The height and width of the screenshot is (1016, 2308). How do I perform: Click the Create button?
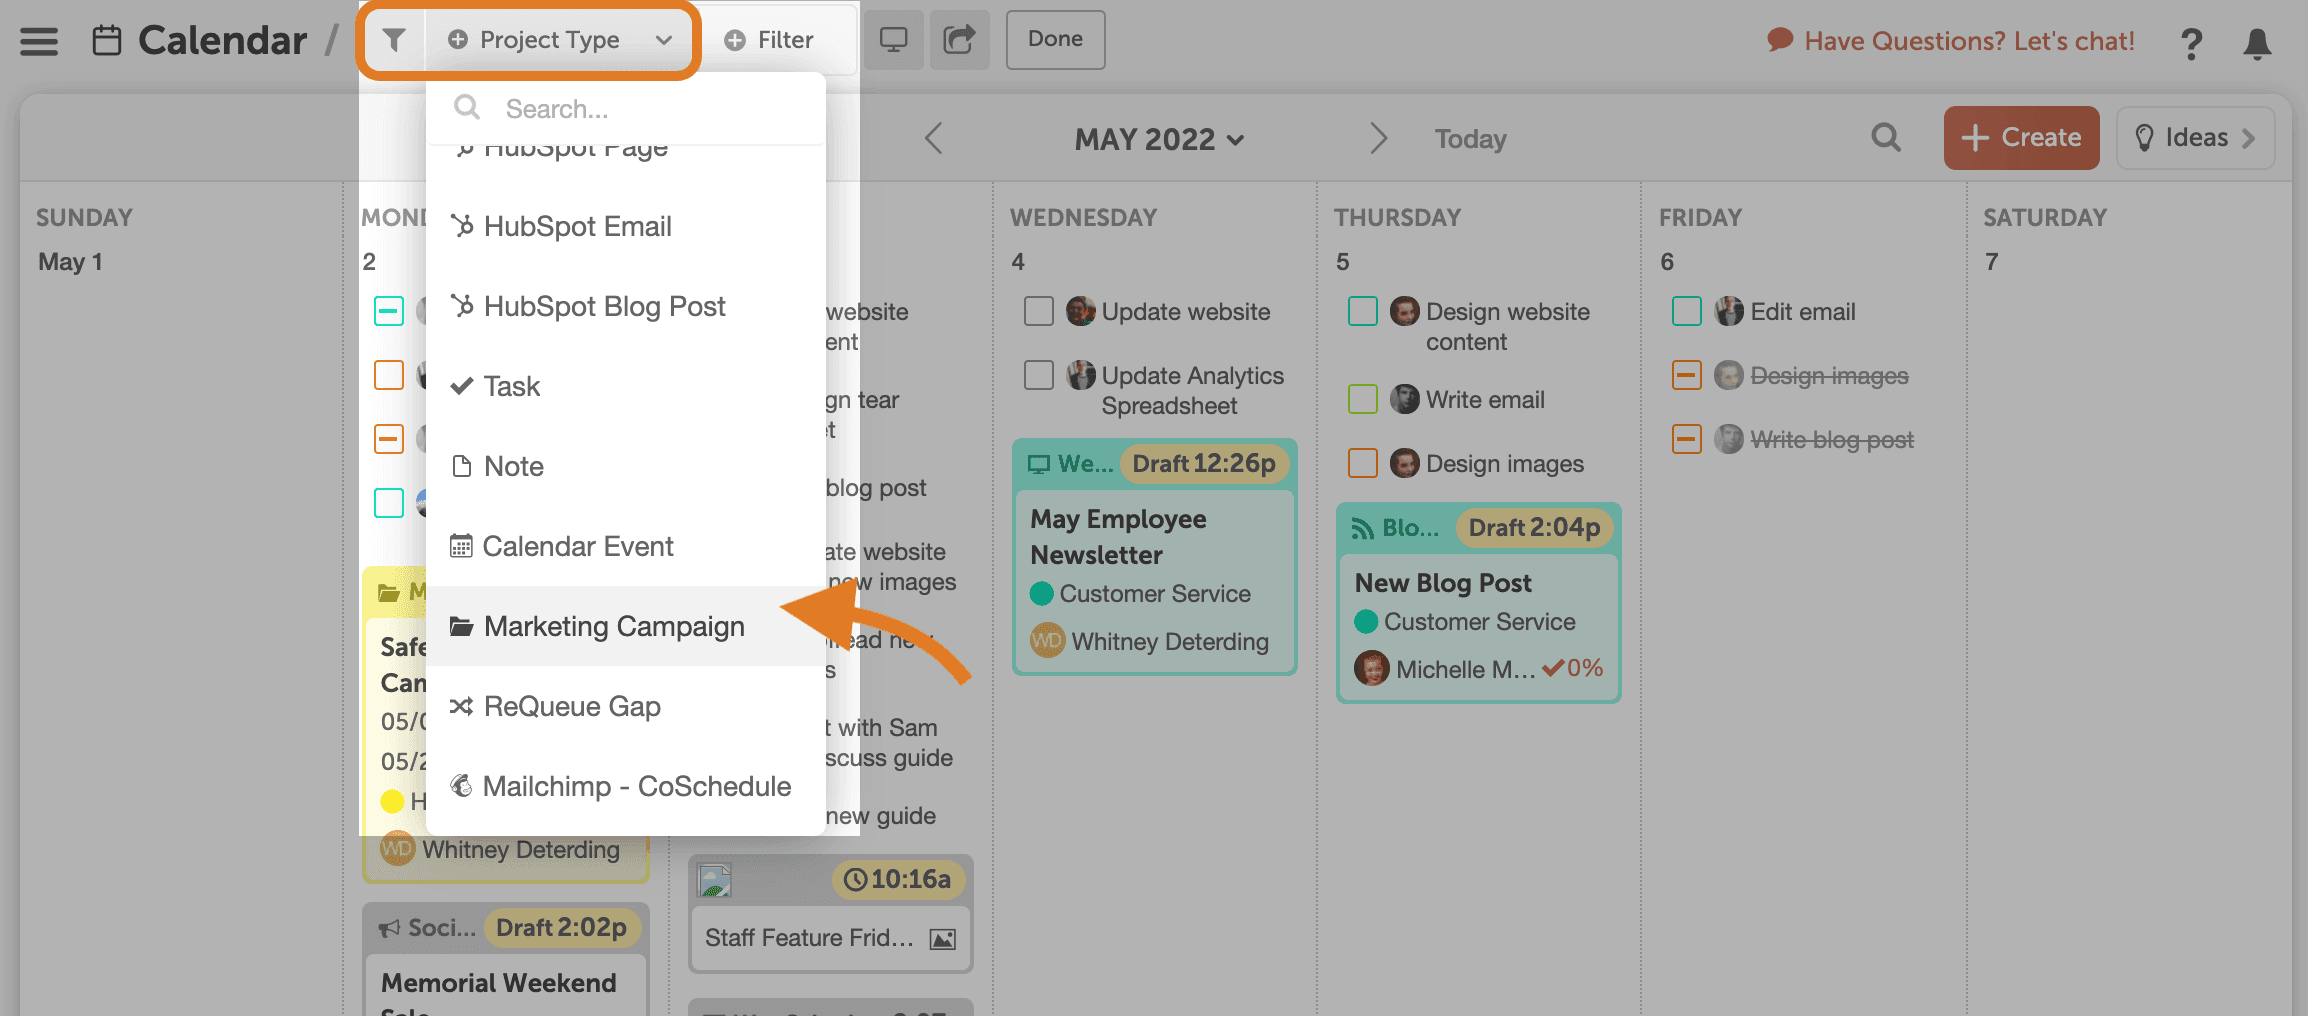tap(2021, 138)
